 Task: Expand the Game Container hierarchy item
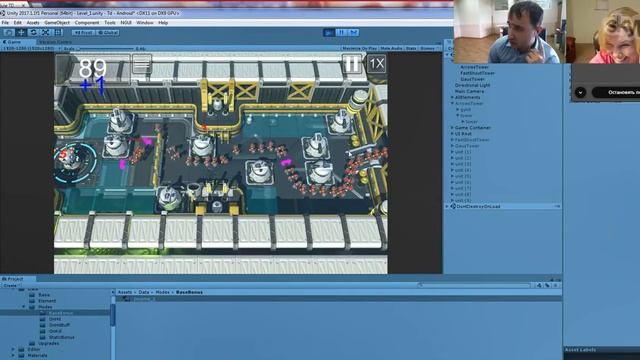tap(452, 128)
